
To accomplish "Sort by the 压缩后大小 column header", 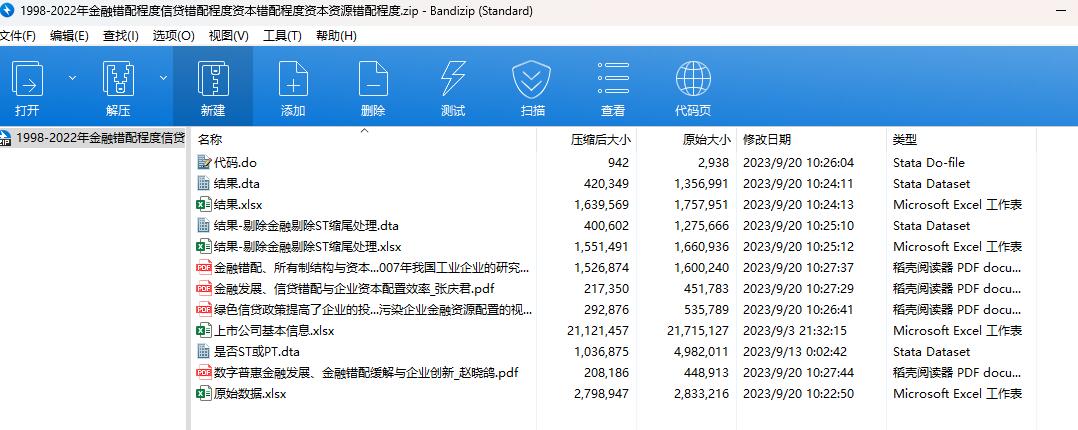I will [x=600, y=140].
